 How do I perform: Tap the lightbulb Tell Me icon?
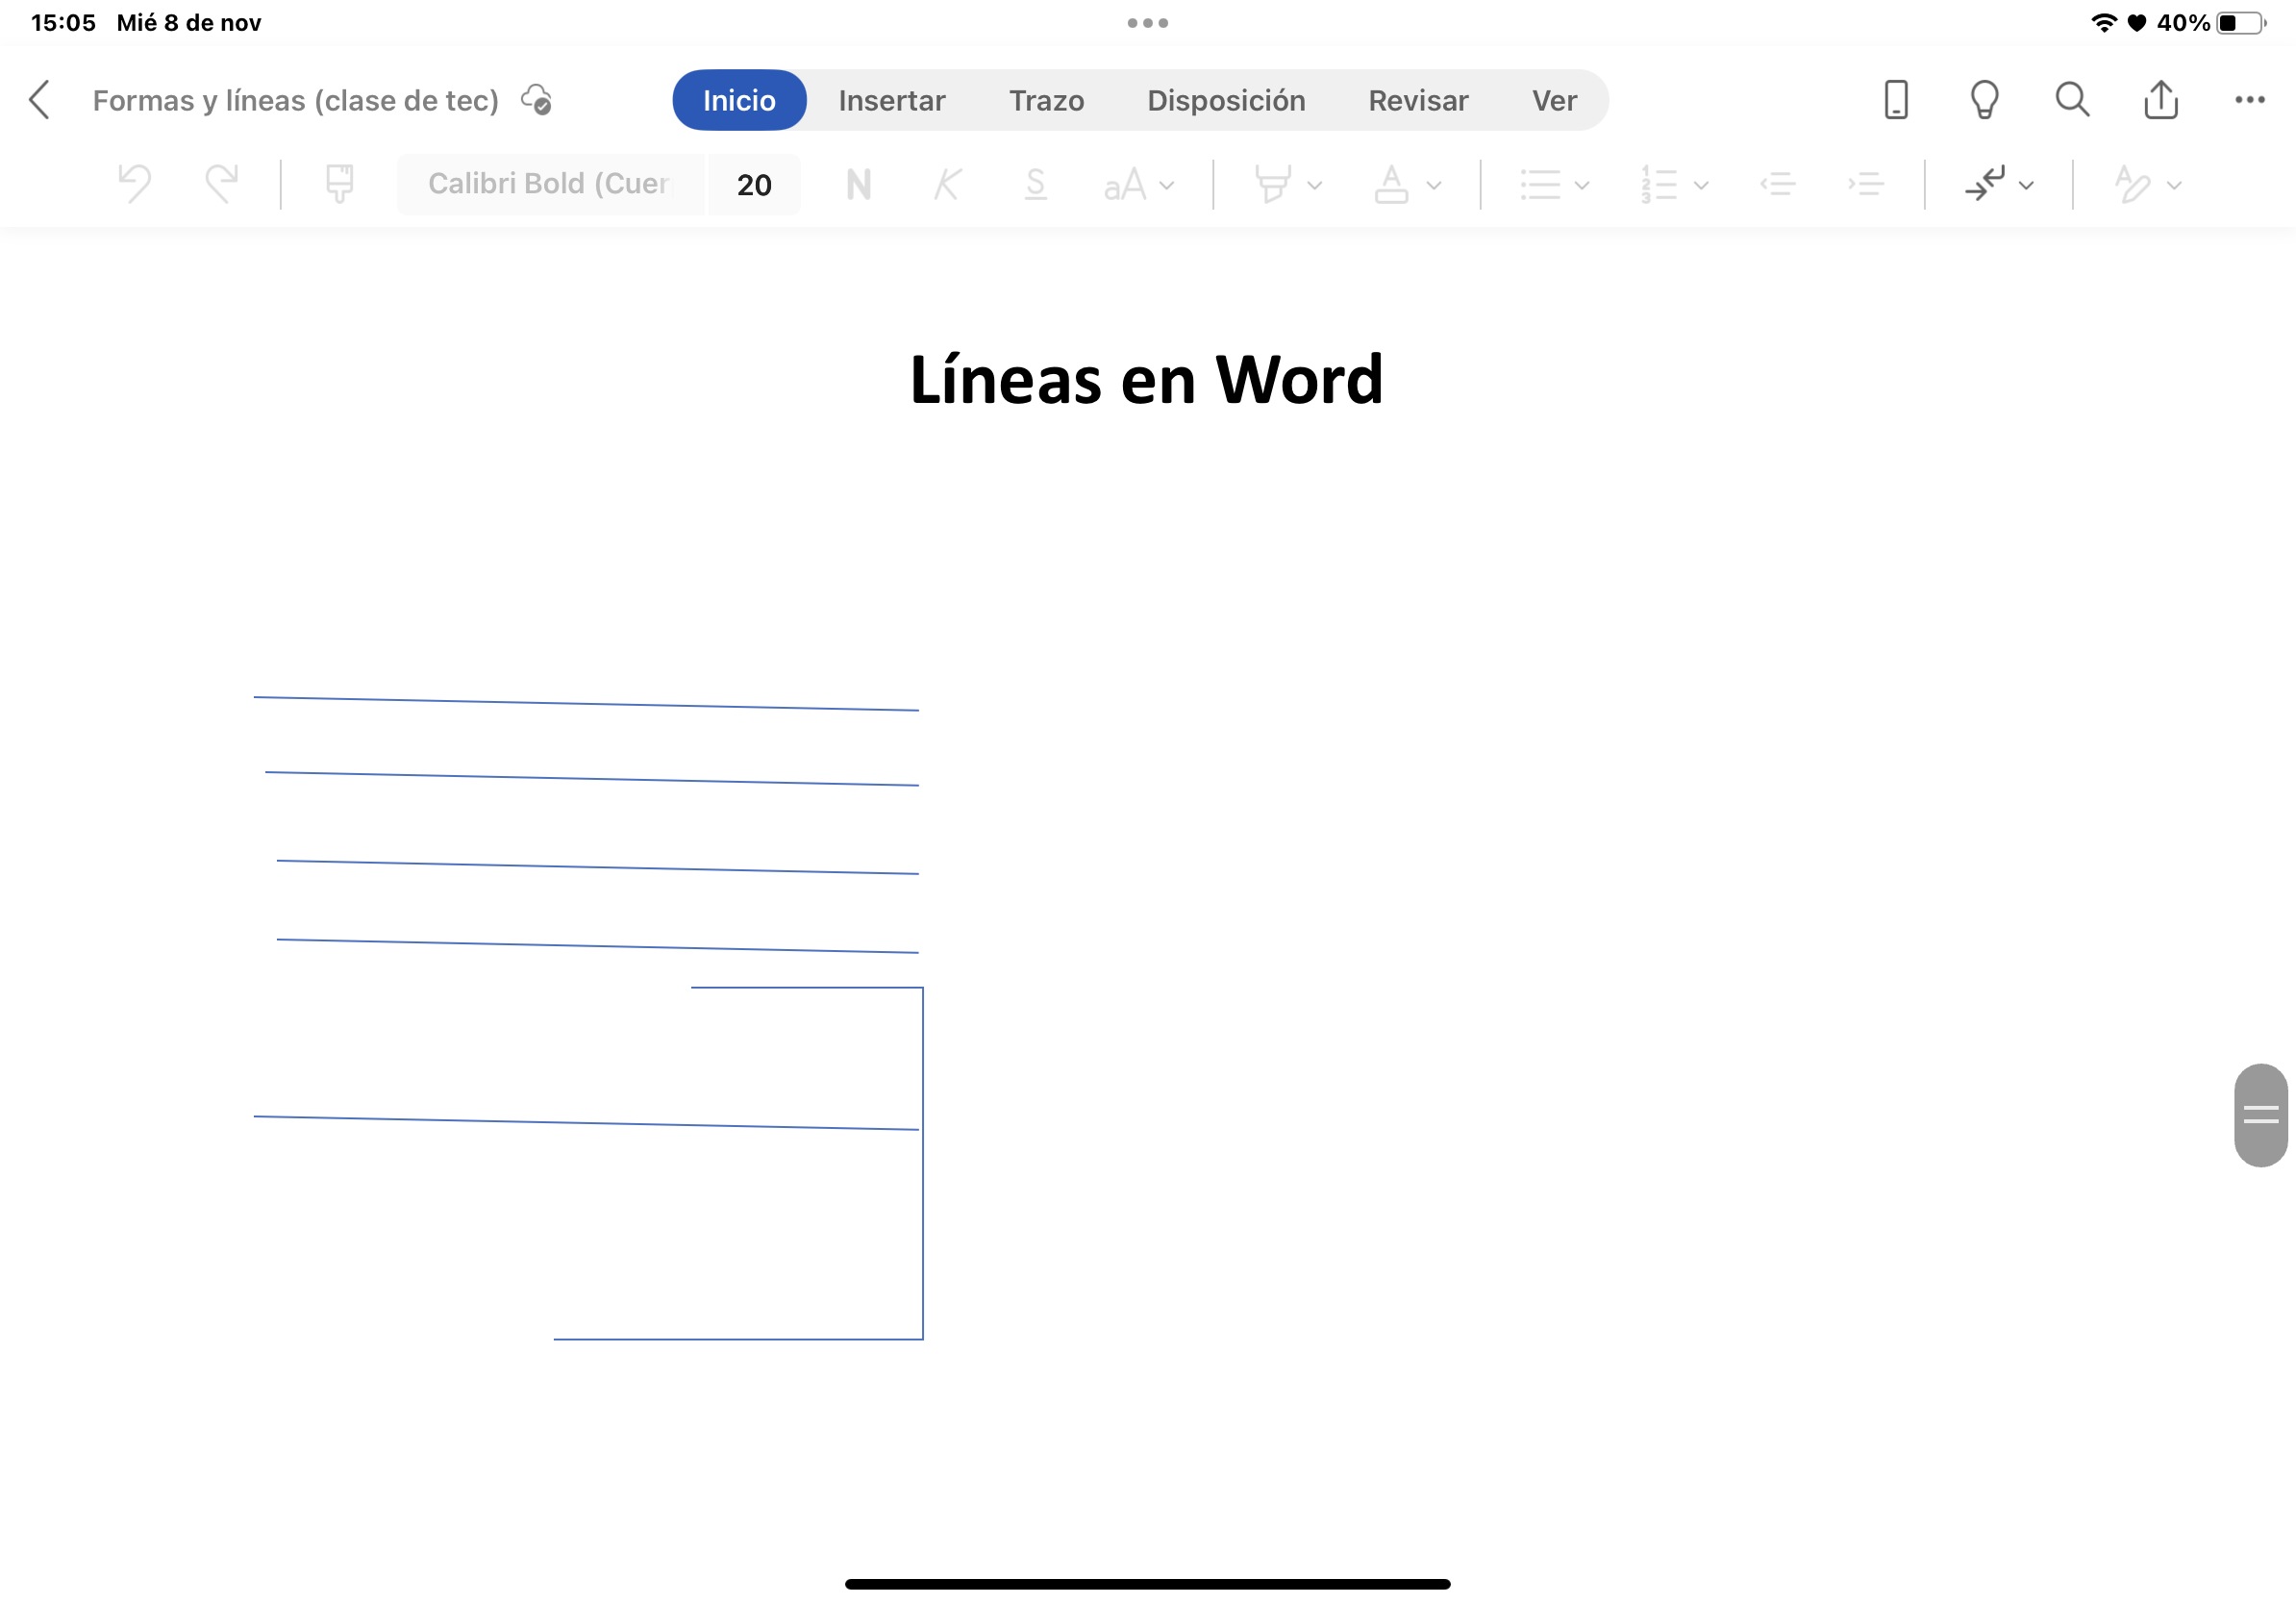tap(1984, 100)
